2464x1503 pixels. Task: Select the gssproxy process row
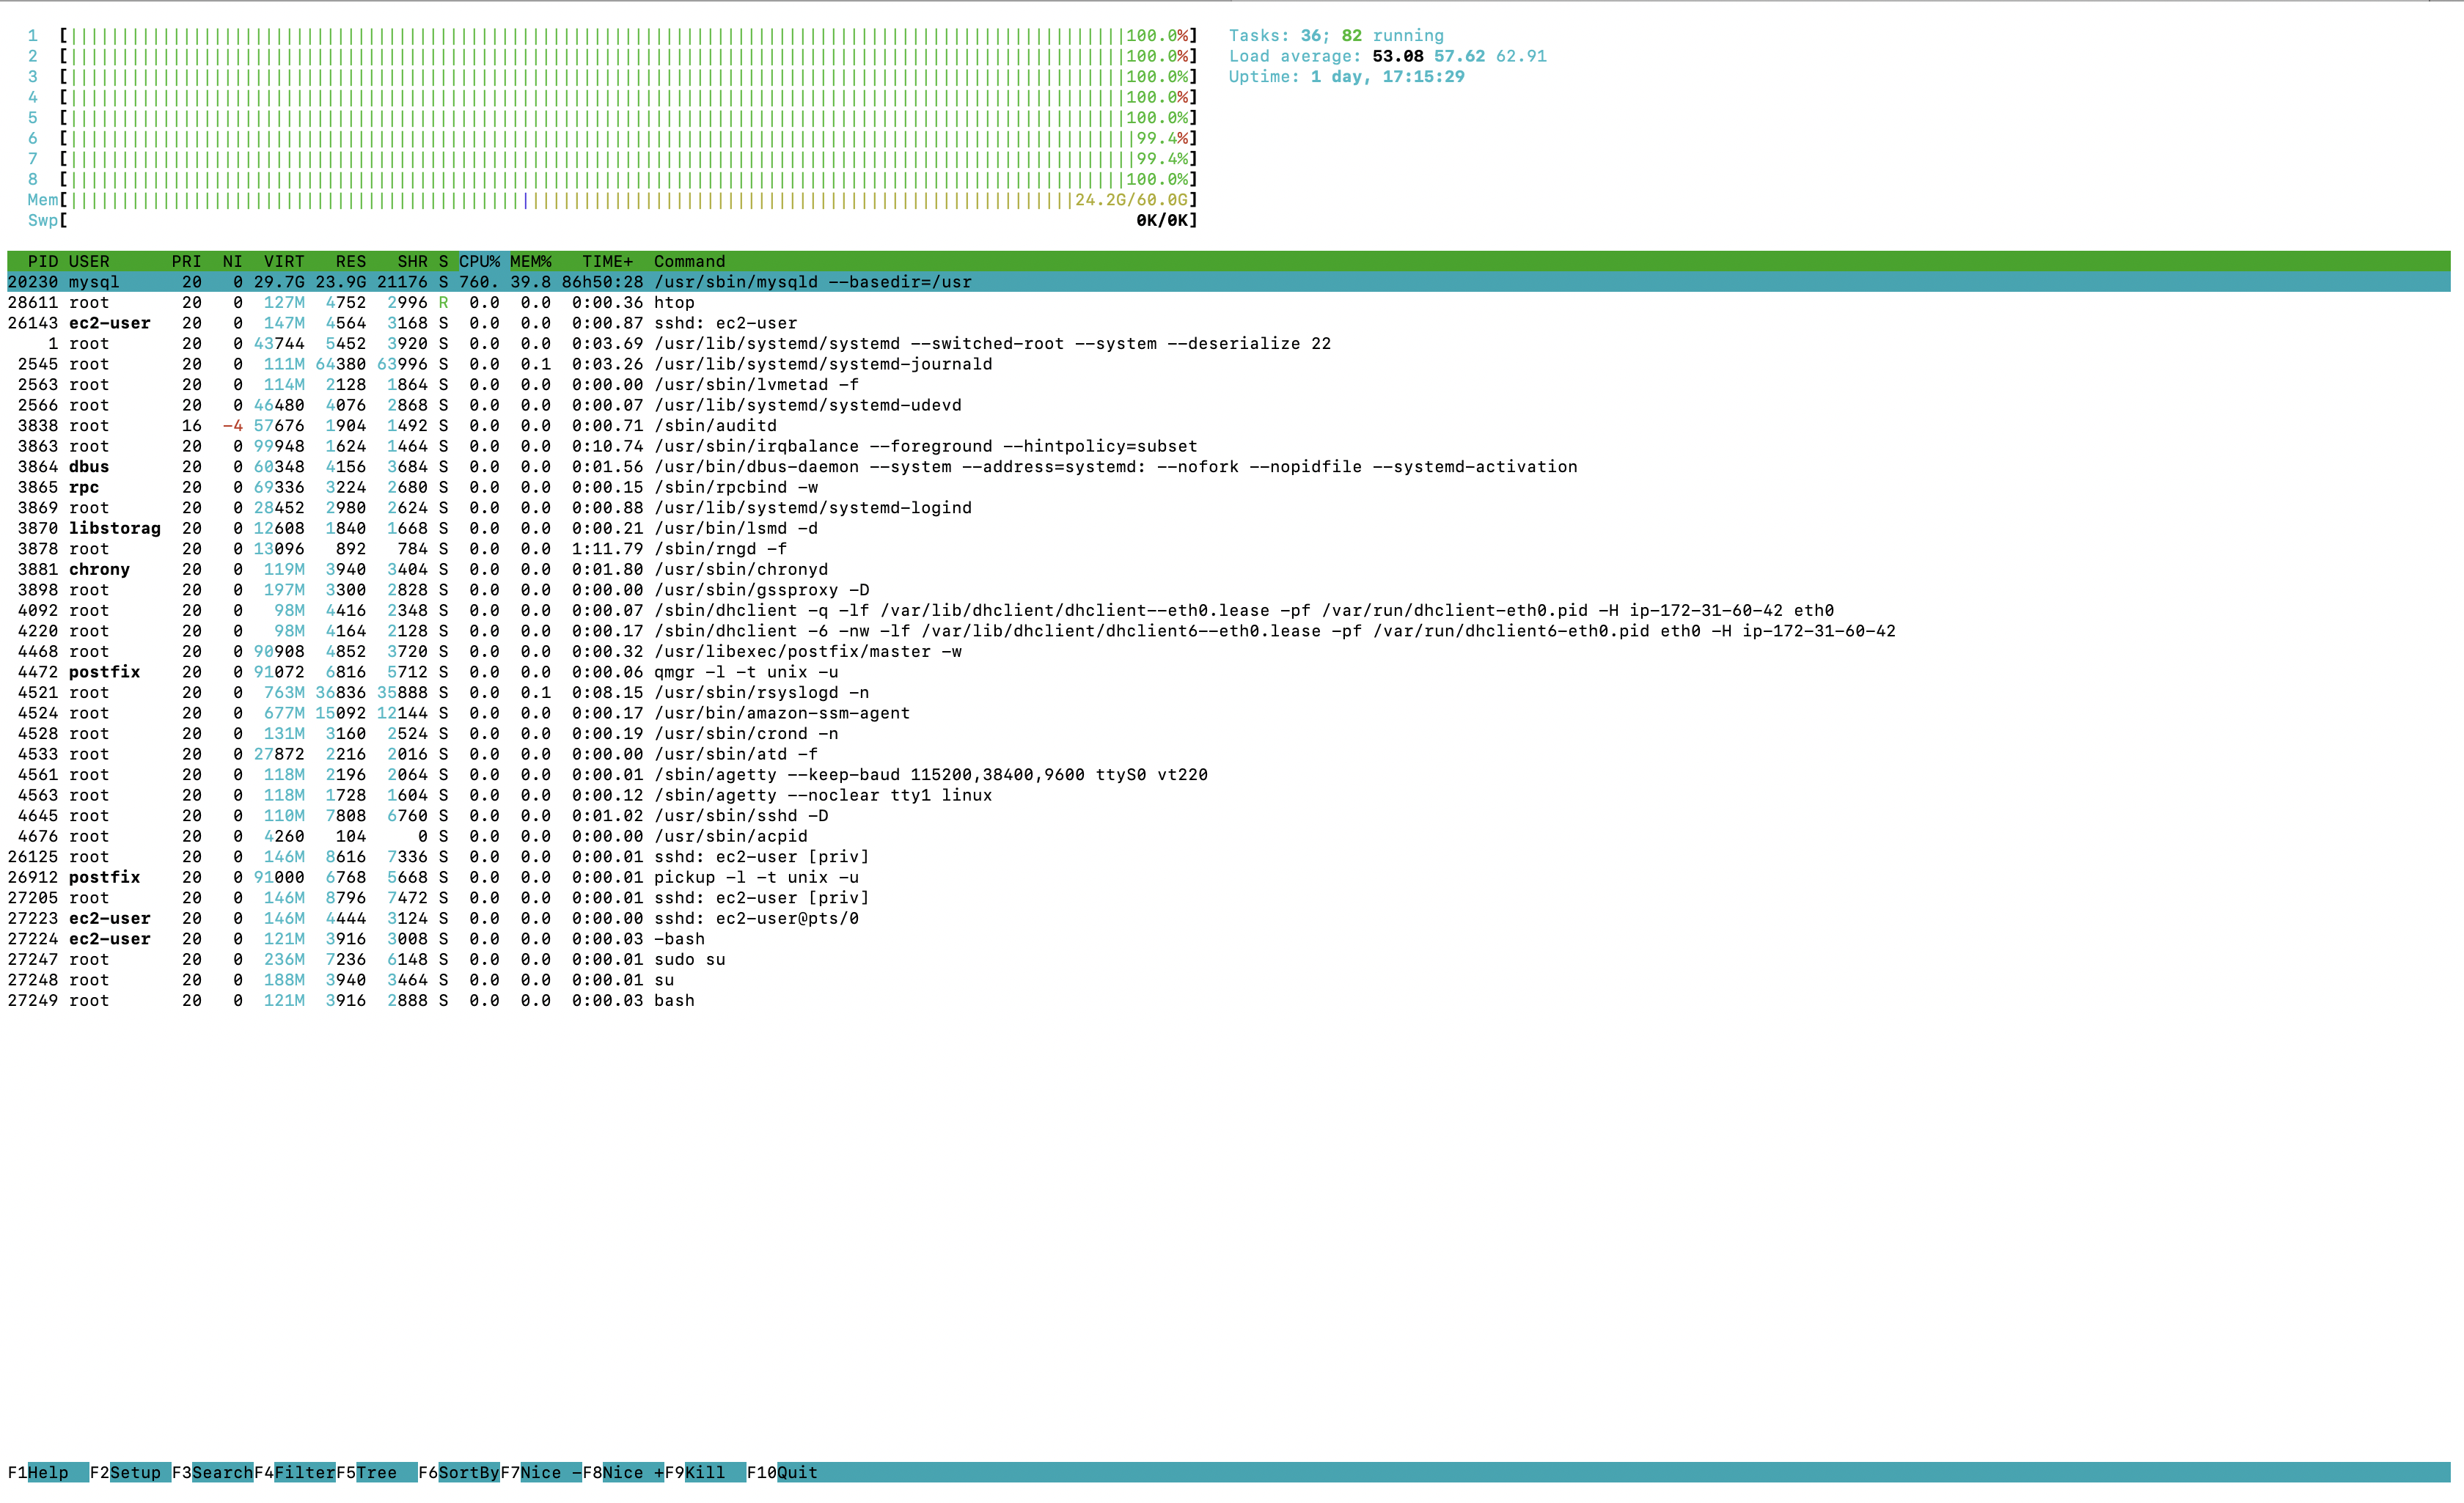tap(1229, 589)
